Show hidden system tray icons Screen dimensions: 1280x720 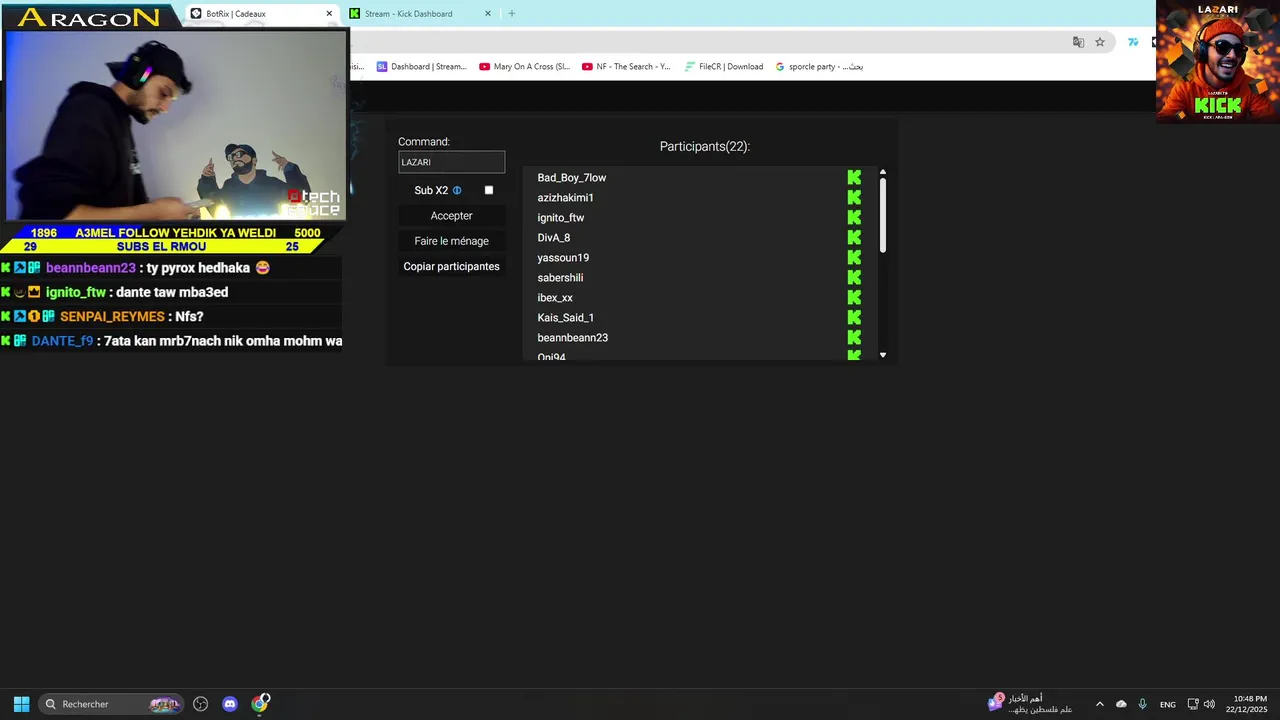coord(1100,704)
